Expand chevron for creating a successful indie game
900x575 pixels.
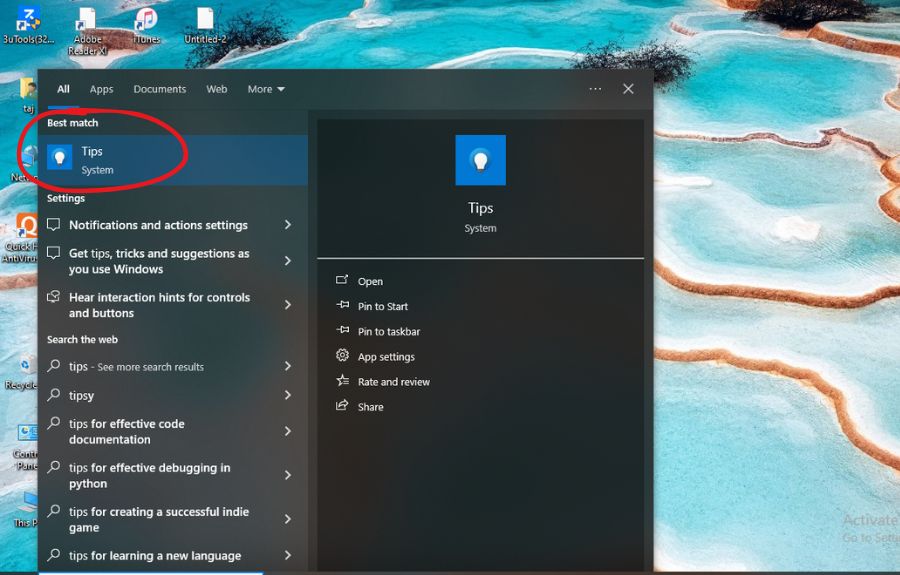coord(288,519)
